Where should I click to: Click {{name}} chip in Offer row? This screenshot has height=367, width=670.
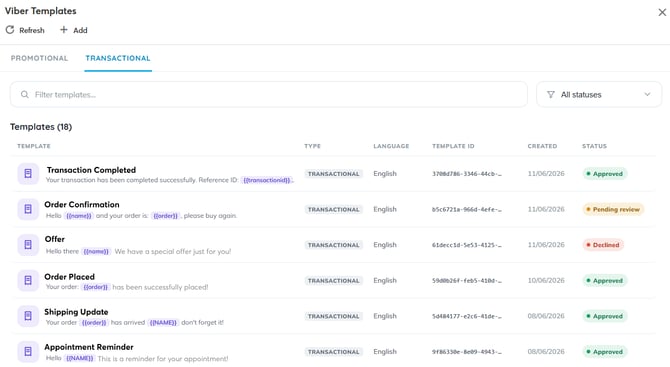[96, 251]
